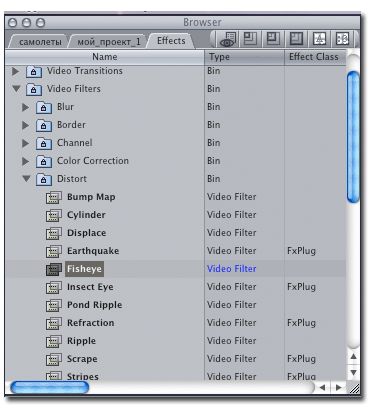Expand the Color Correction bin

(26, 161)
